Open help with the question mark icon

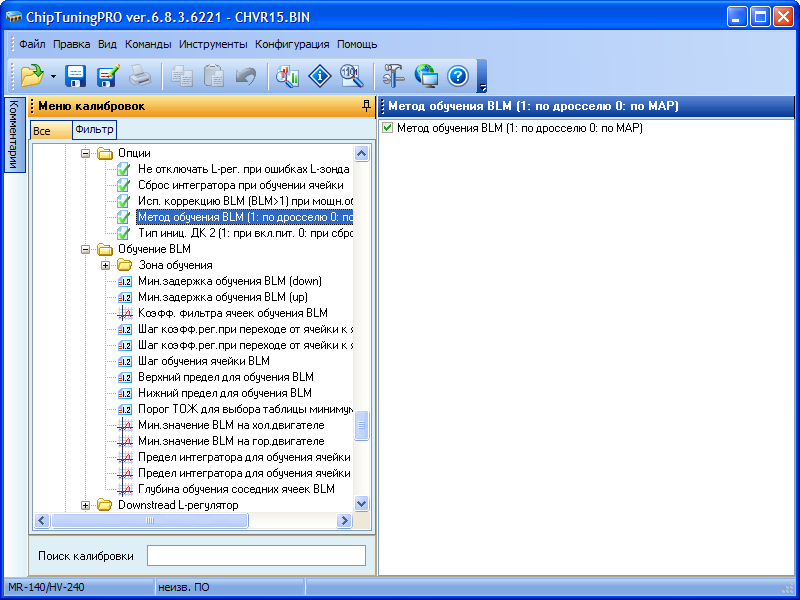click(x=458, y=75)
